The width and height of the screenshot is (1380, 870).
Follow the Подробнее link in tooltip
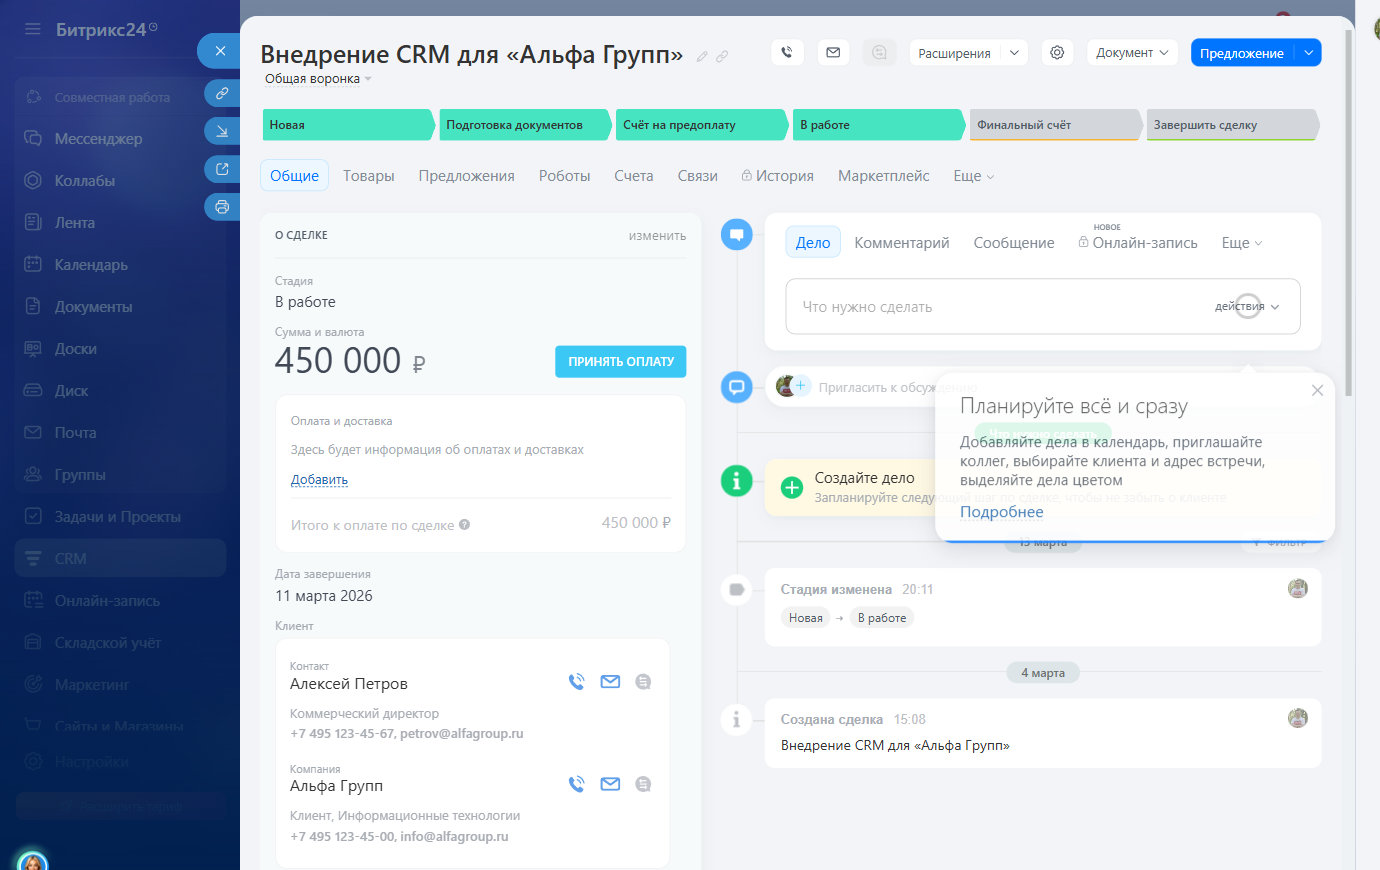pyautogui.click(x=1001, y=512)
